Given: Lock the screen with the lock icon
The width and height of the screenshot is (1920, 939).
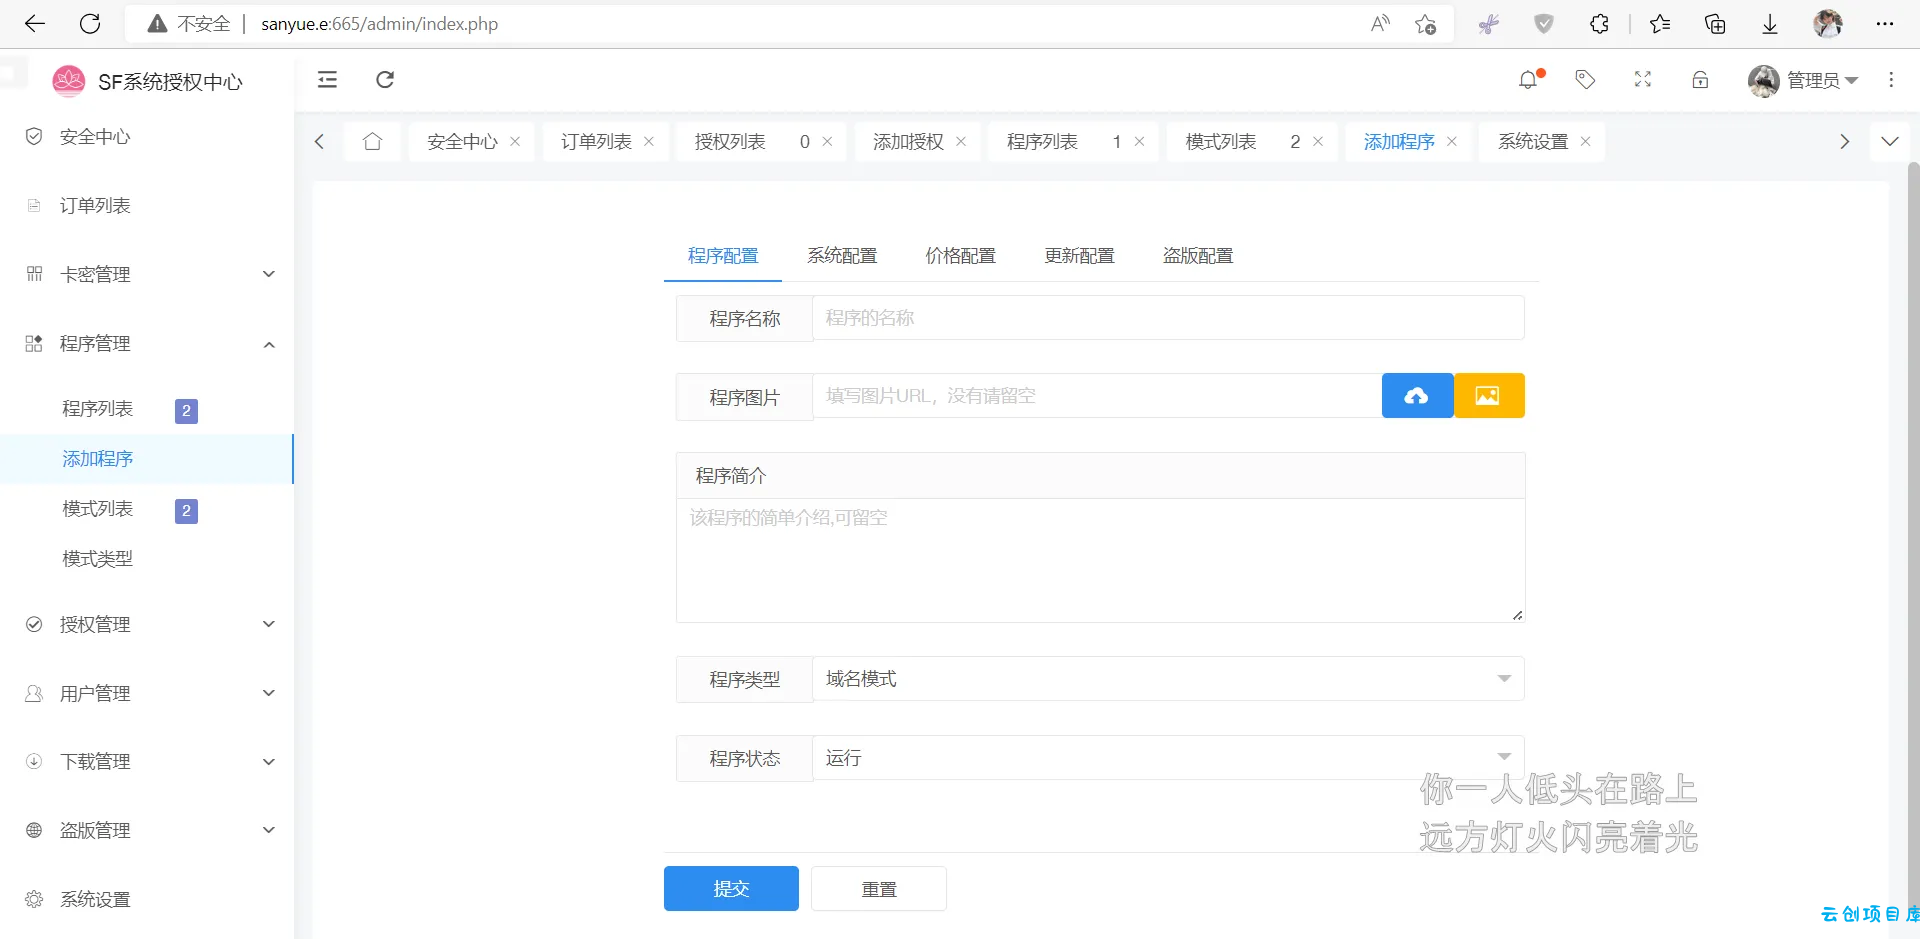Looking at the screenshot, I should tap(1700, 80).
